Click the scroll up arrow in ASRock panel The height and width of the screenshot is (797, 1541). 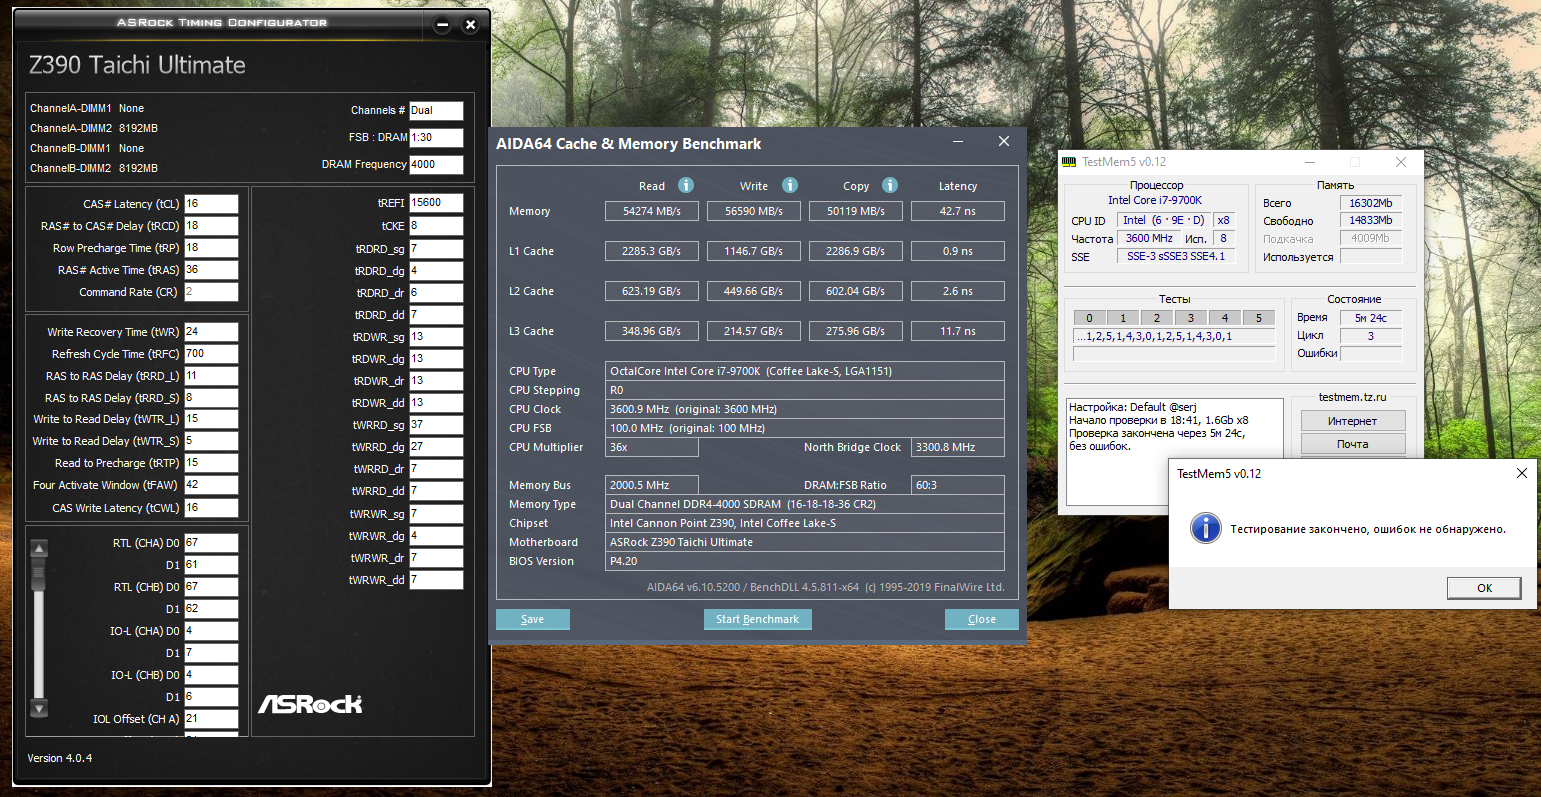click(39, 548)
